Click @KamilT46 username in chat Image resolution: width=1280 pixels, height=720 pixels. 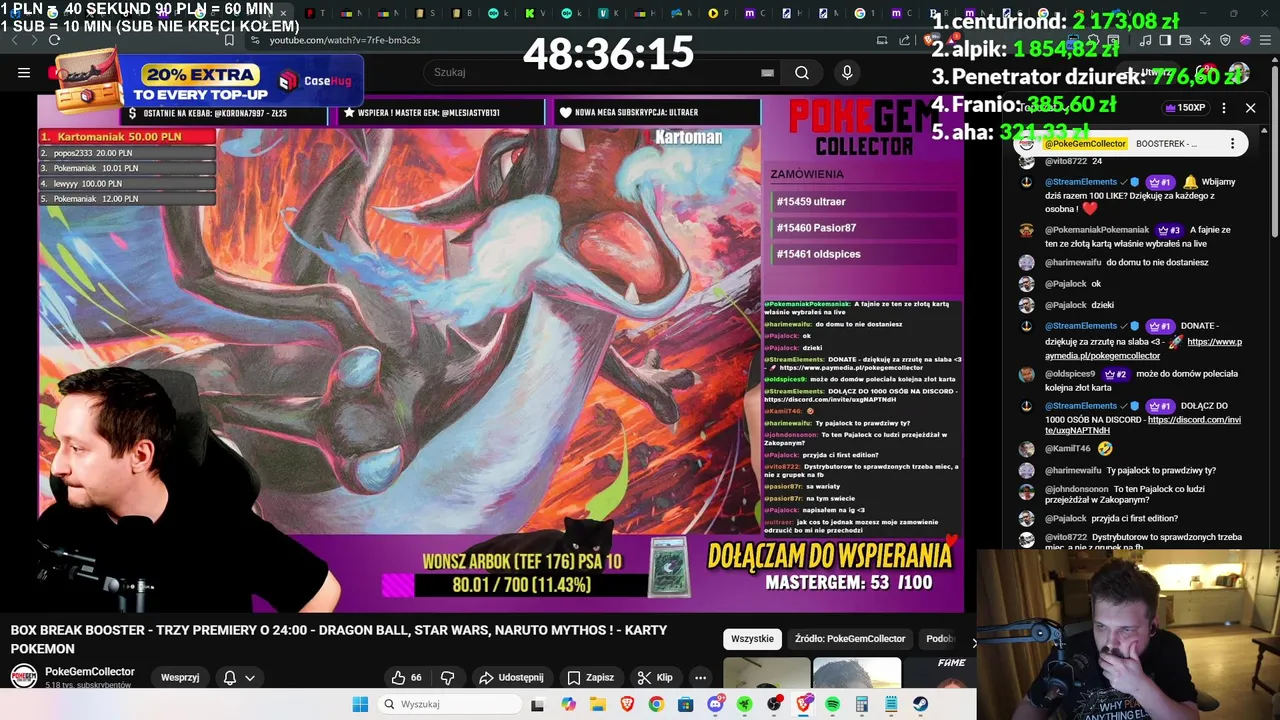pos(1067,449)
